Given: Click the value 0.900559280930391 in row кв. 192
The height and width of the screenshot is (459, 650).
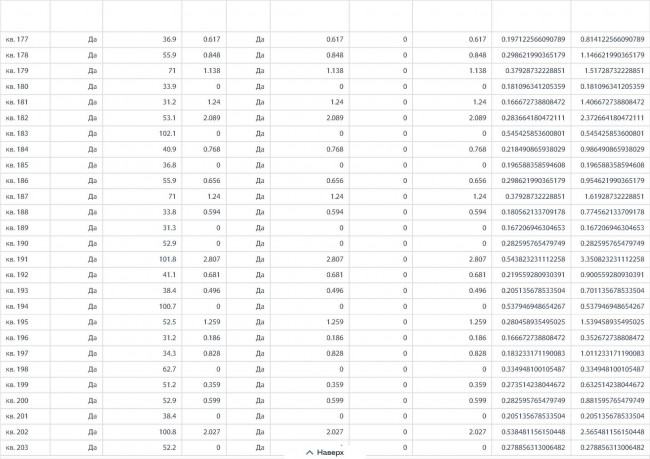Looking at the screenshot, I should tap(612, 275).
